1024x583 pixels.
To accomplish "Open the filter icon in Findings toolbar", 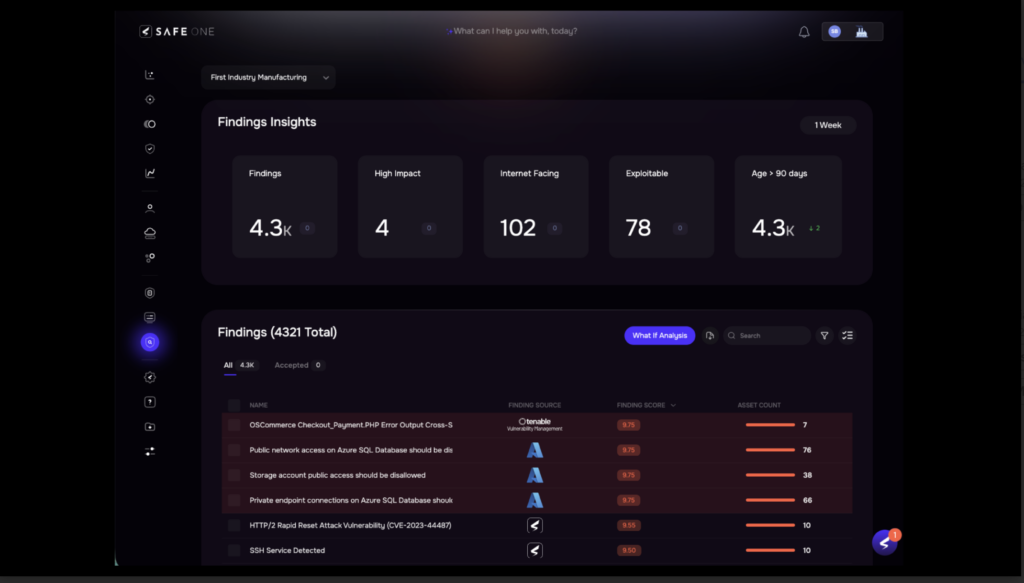I will click(x=824, y=336).
